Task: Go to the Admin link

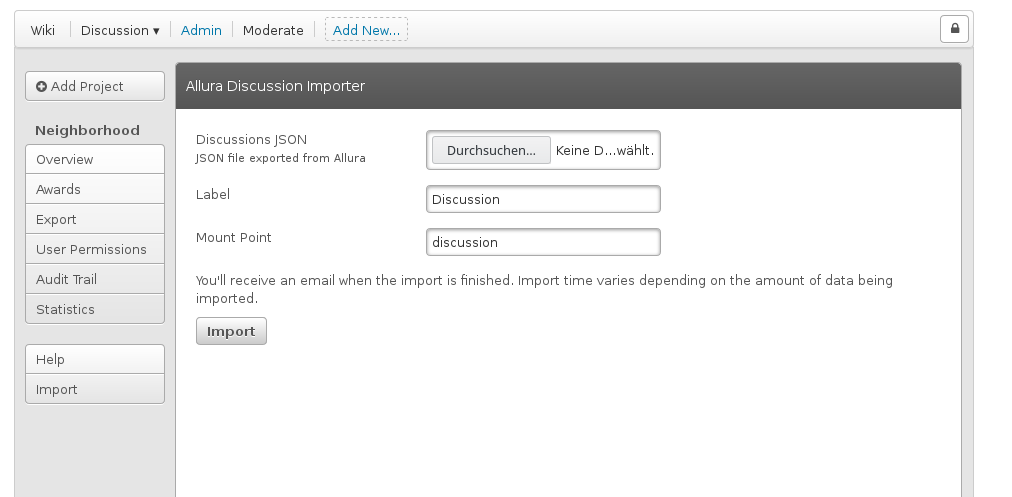Action: tap(201, 30)
